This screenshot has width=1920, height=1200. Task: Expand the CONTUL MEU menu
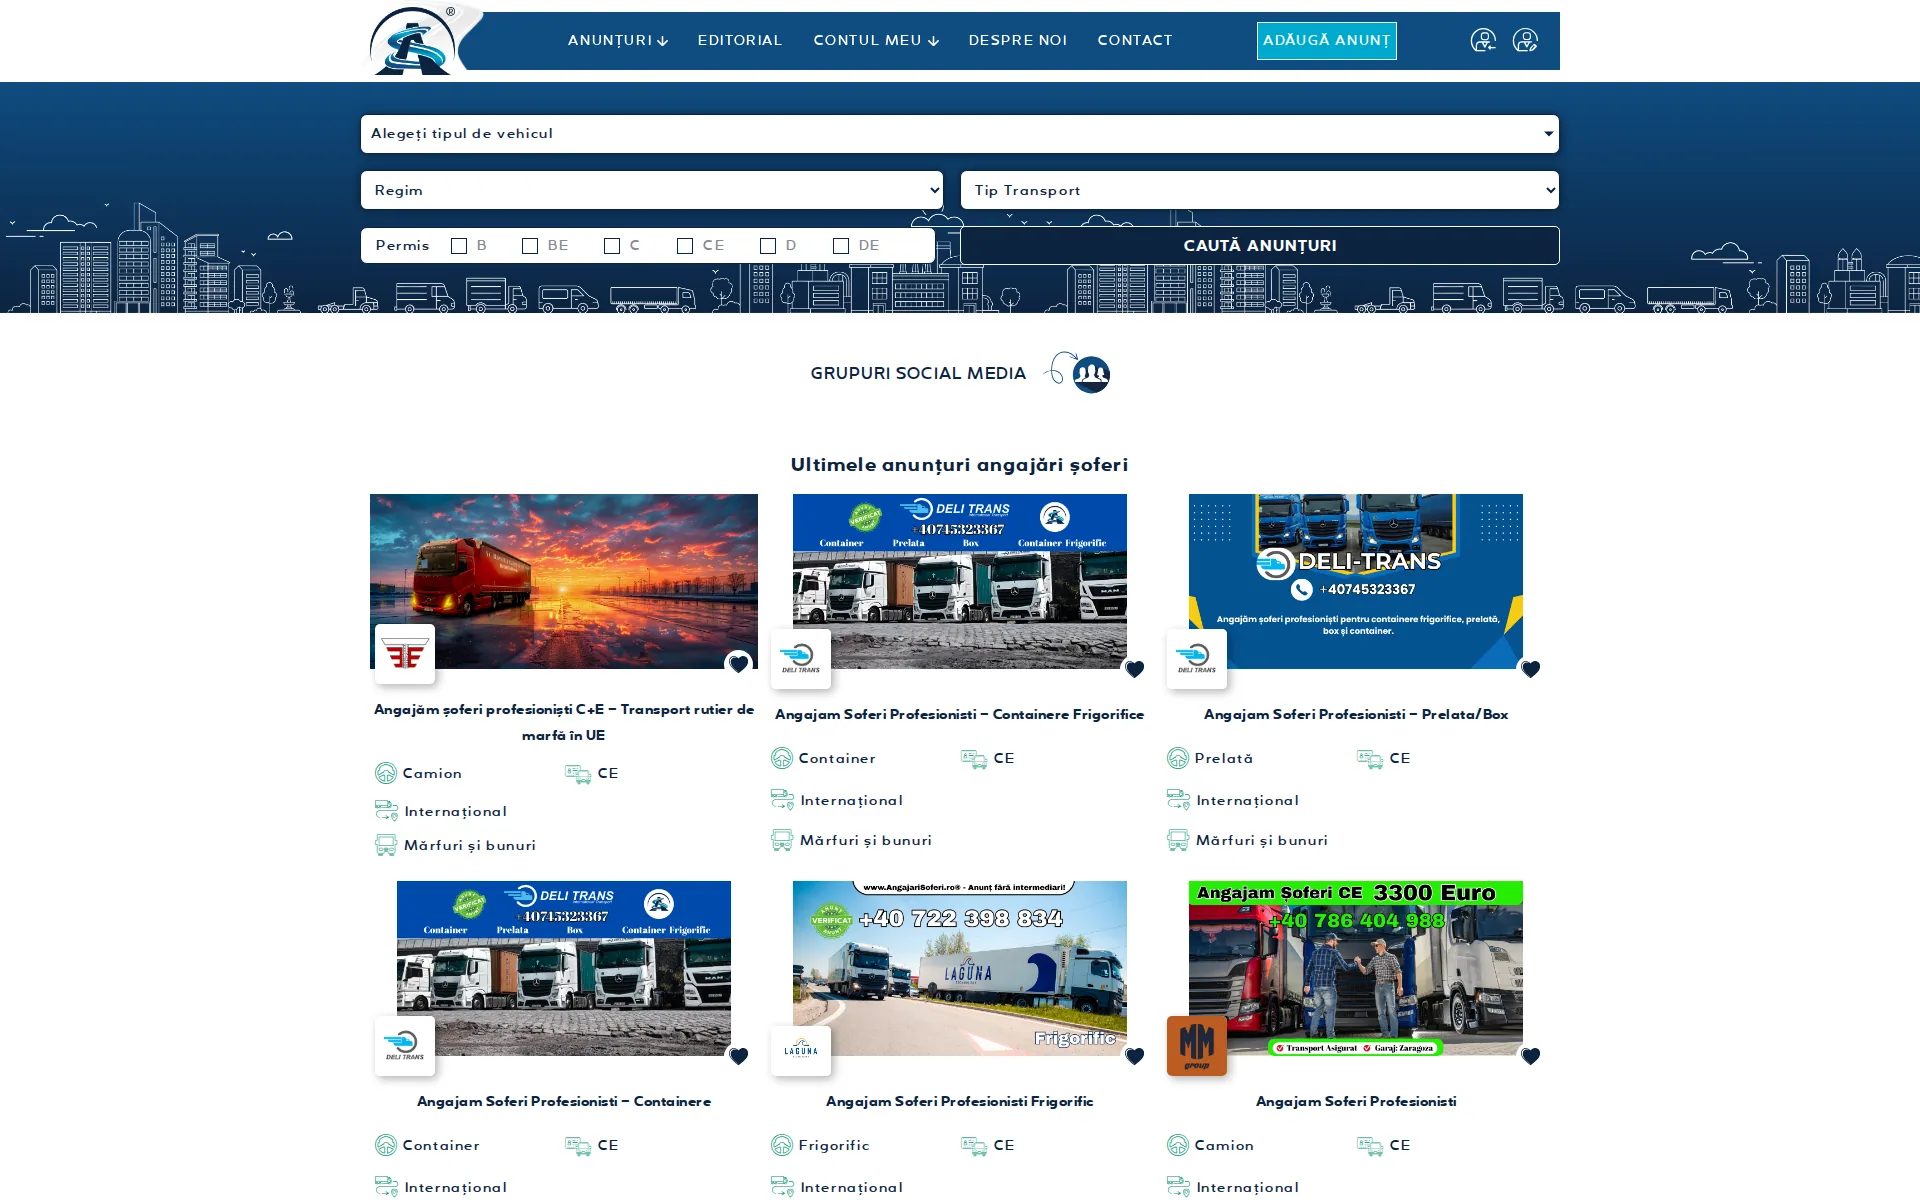pos(876,41)
